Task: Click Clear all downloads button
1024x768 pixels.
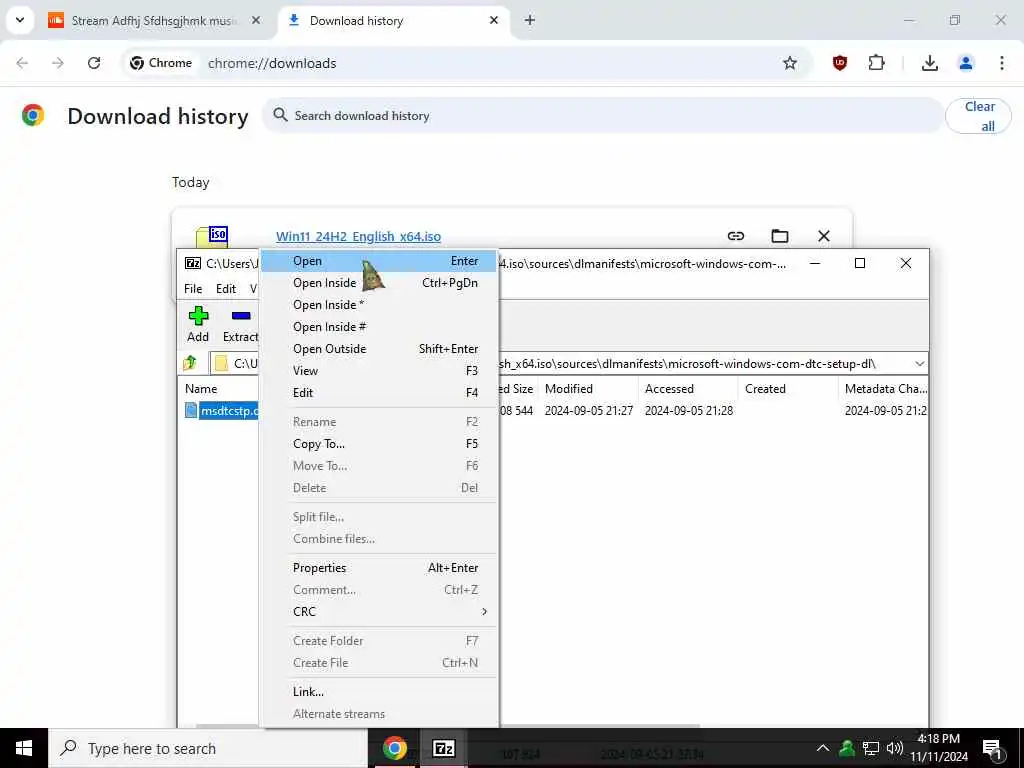Action: click(x=978, y=116)
